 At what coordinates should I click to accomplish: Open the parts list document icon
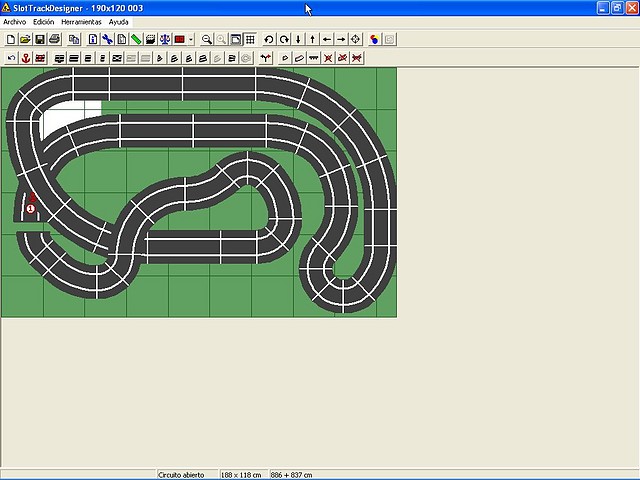(x=122, y=39)
